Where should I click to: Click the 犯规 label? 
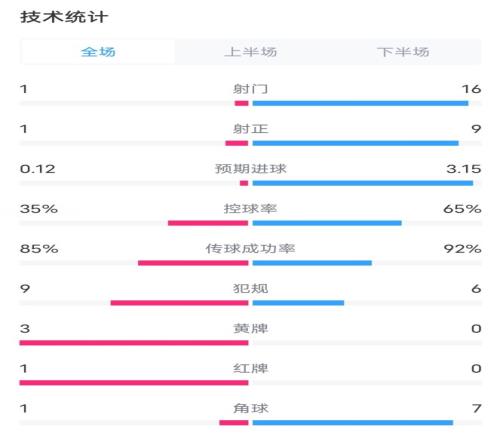(250, 289)
